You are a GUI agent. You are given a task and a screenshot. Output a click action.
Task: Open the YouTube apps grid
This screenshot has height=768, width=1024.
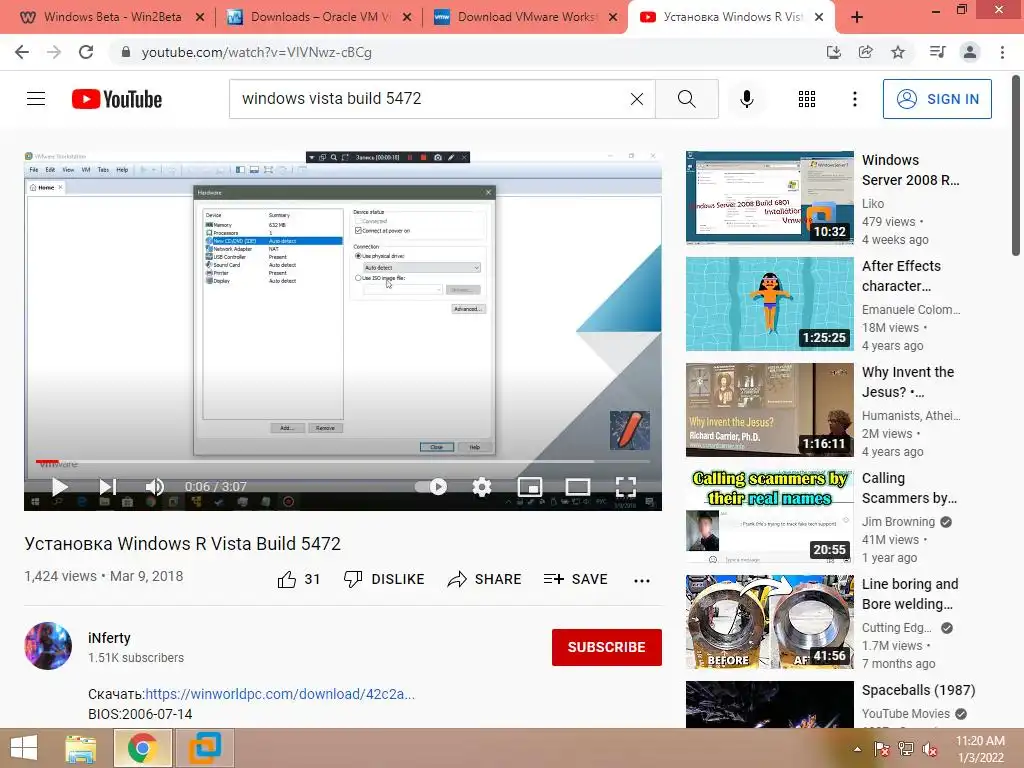coord(807,99)
